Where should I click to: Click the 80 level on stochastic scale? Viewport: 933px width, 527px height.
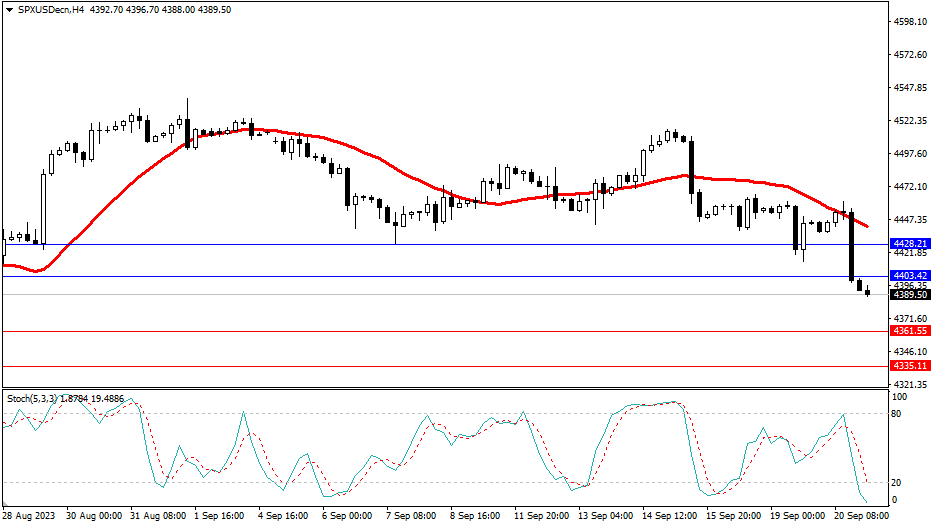pos(898,413)
